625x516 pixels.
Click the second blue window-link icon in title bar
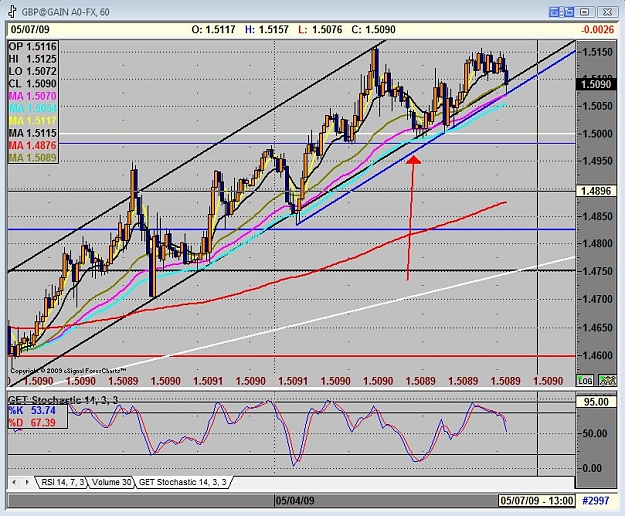click(568, 12)
